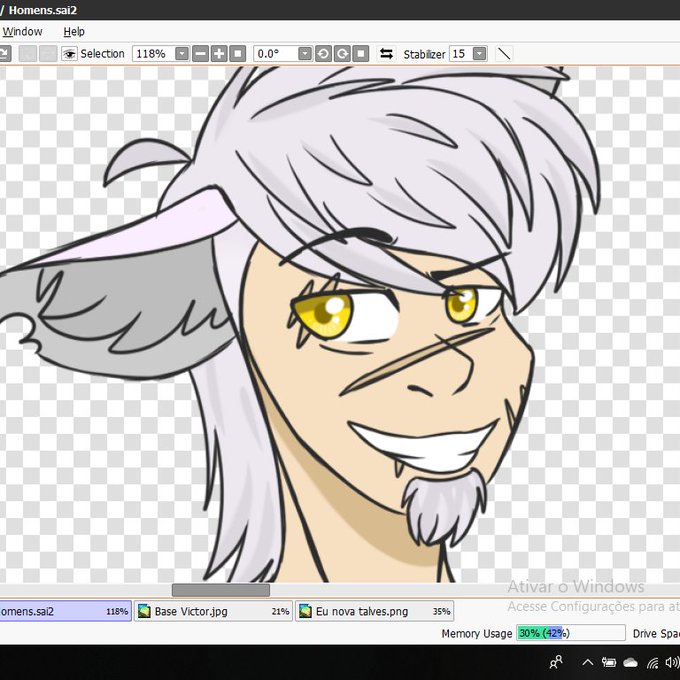Flip the view horizontally with arrows icon

pyautogui.click(x=386, y=54)
